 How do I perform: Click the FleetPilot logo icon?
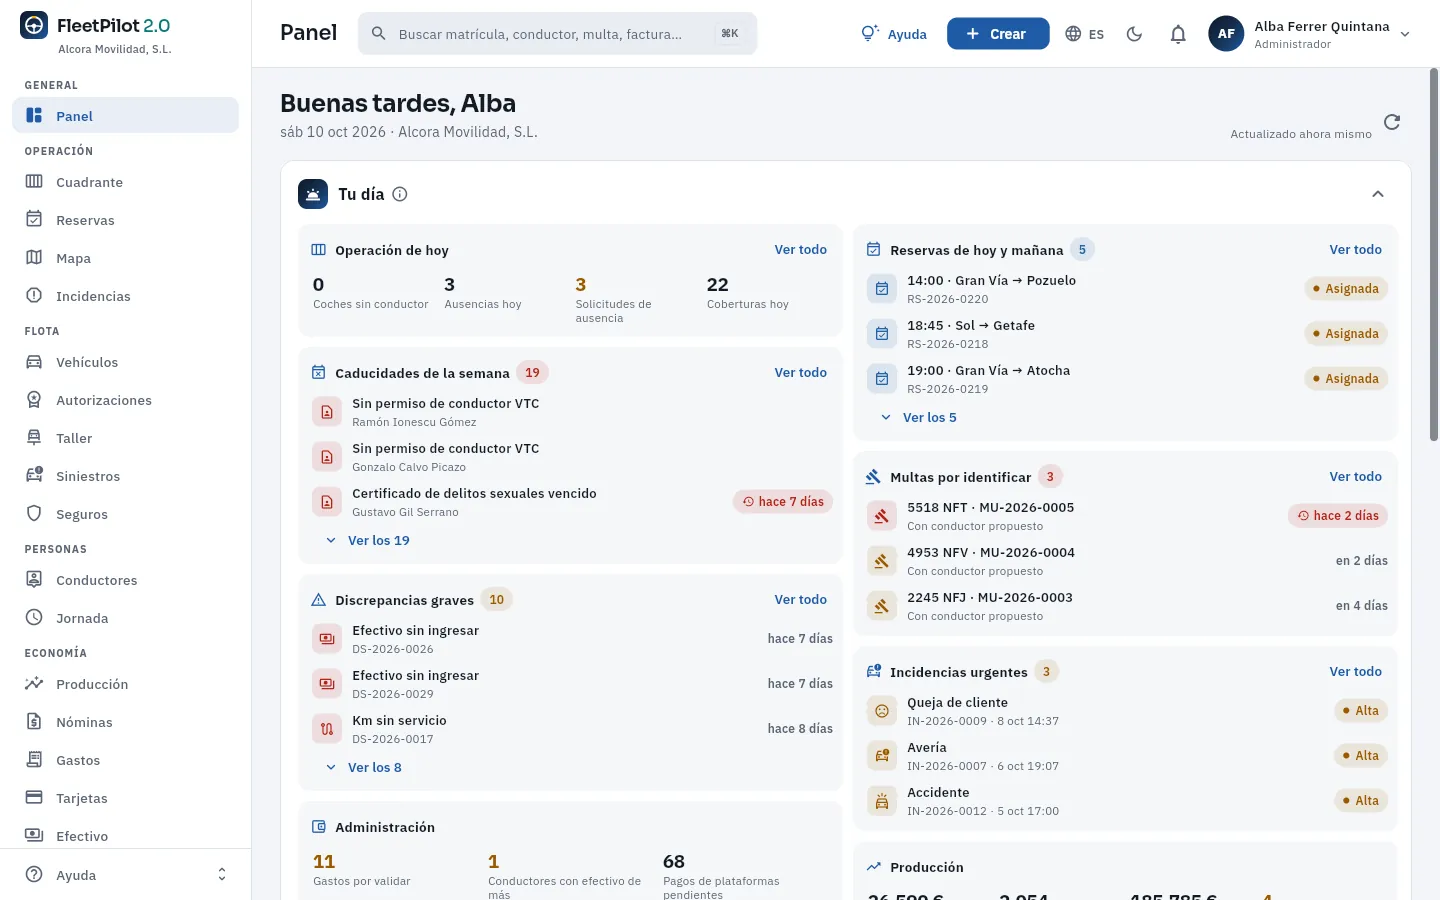[34, 26]
